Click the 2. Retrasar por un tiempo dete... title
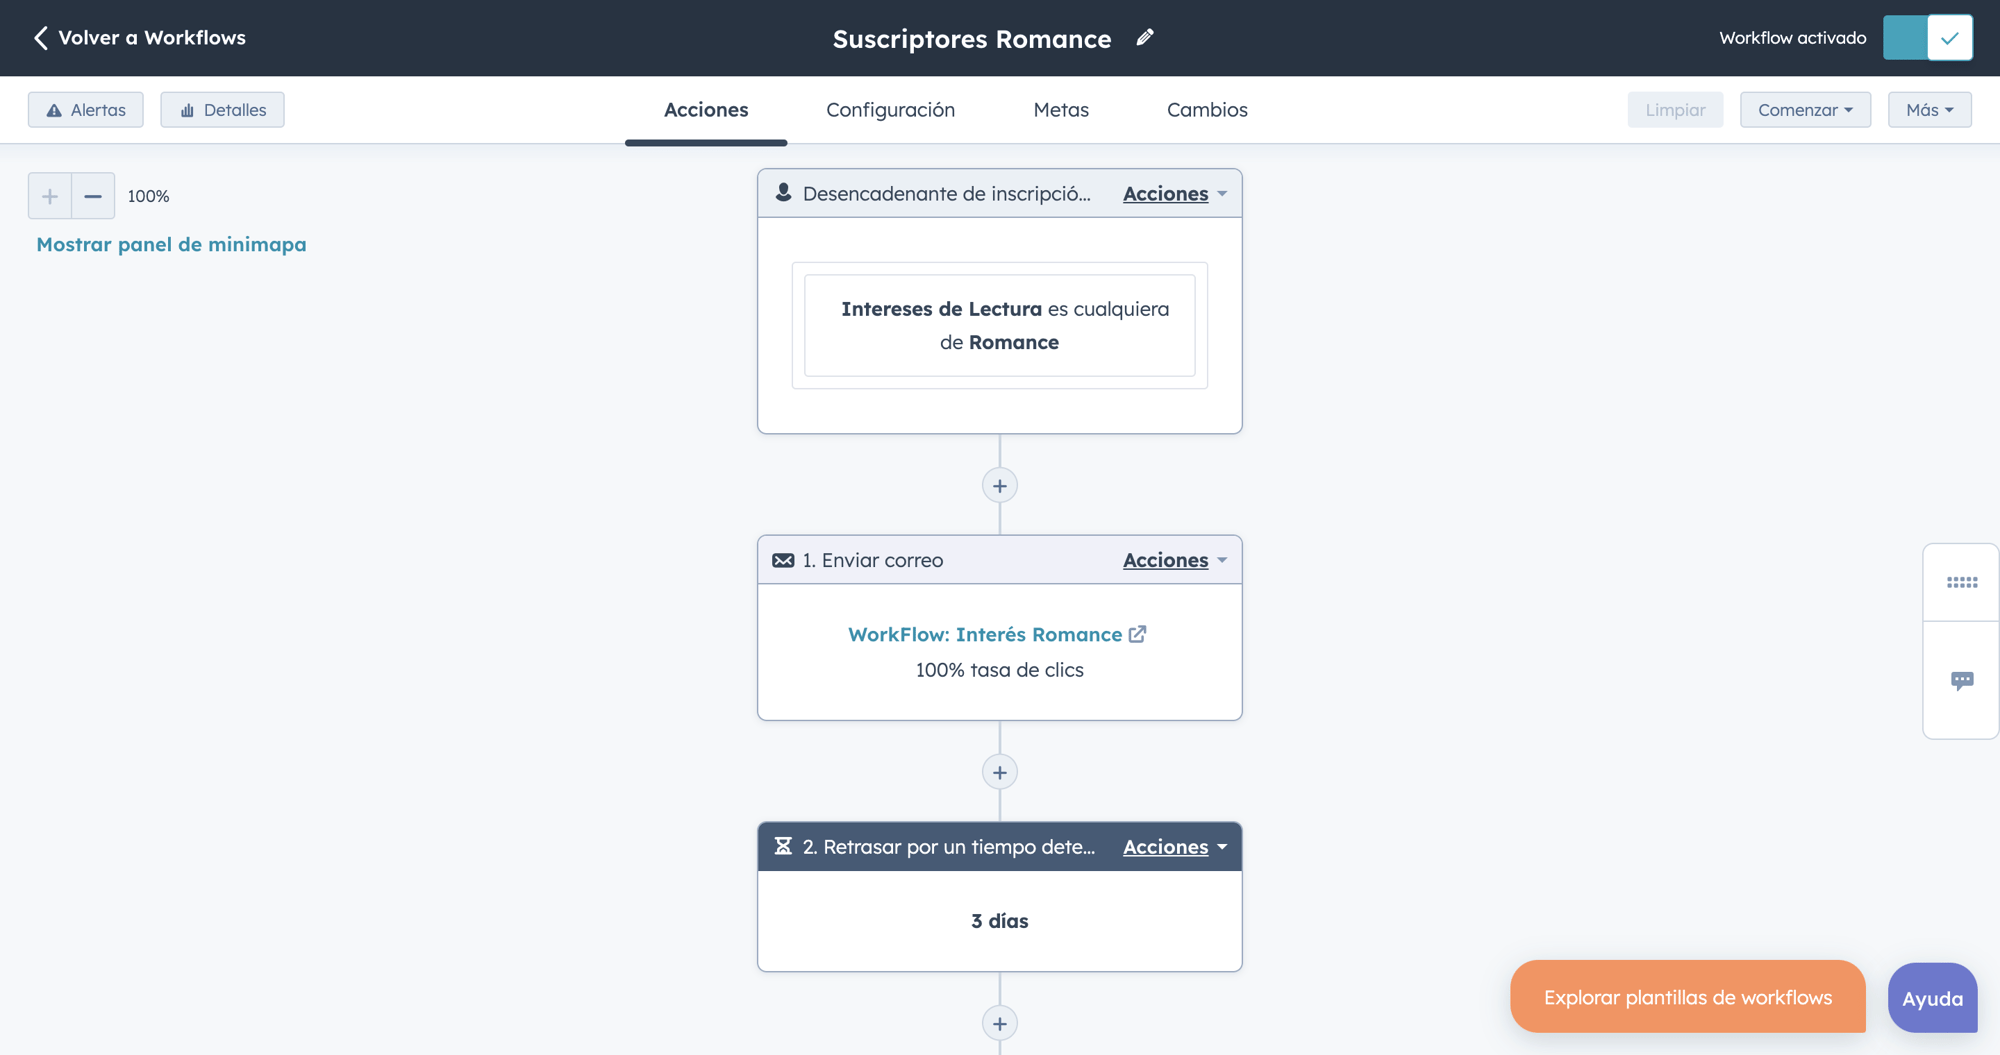The width and height of the screenshot is (2000, 1055). click(949, 847)
